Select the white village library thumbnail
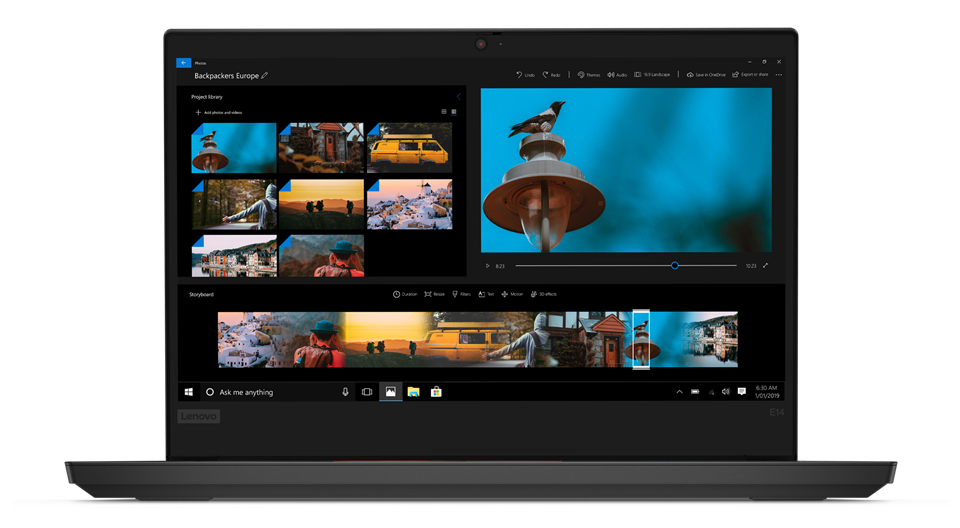This screenshot has width=960, height=528. coord(410,205)
